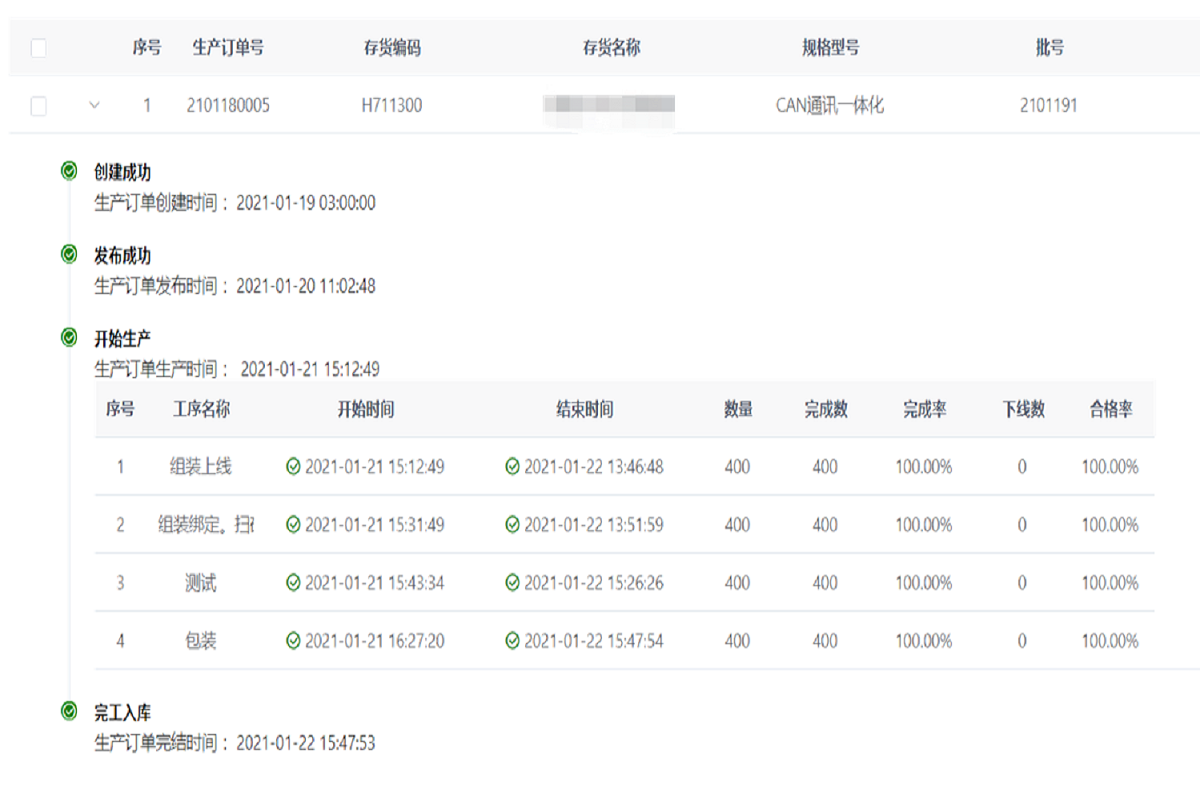Screen dimensions: 1200x800
Task: Select the 组装上线 process row name
Action: pyautogui.click(x=201, y=467)
